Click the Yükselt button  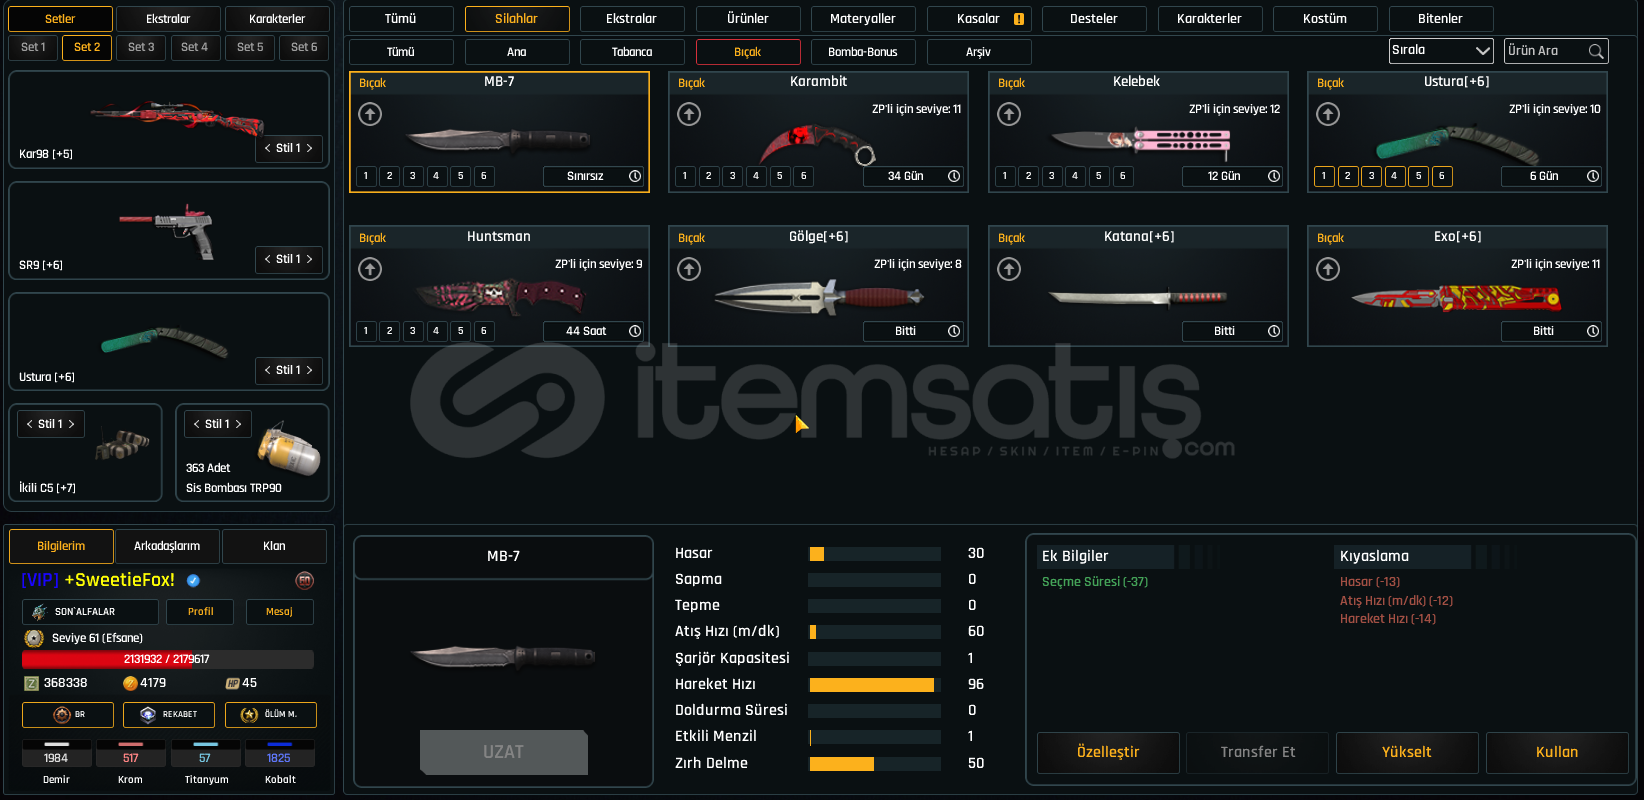[x=1407, y=753]
